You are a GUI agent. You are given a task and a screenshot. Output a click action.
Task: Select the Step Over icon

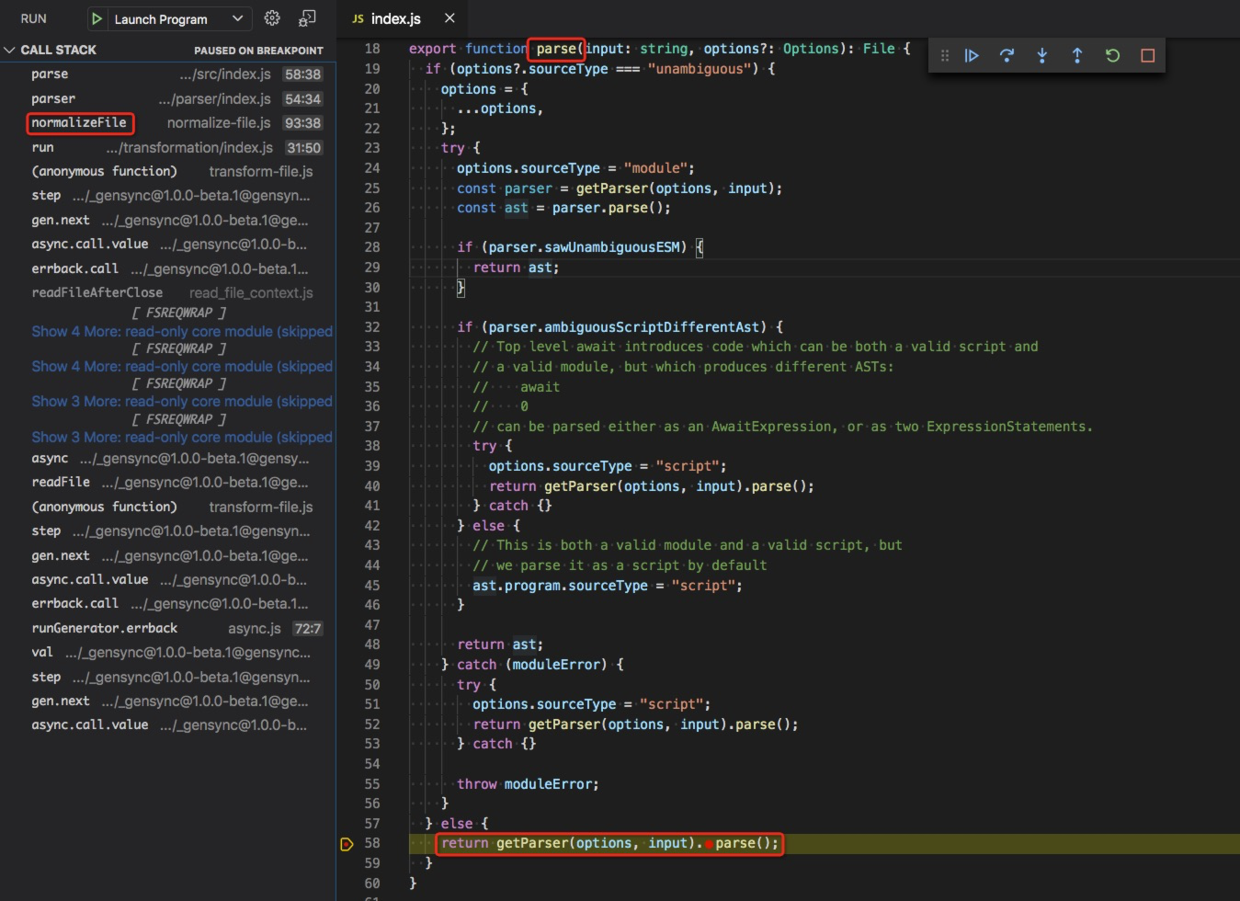pyautogui.click(x=1006, y=55)
